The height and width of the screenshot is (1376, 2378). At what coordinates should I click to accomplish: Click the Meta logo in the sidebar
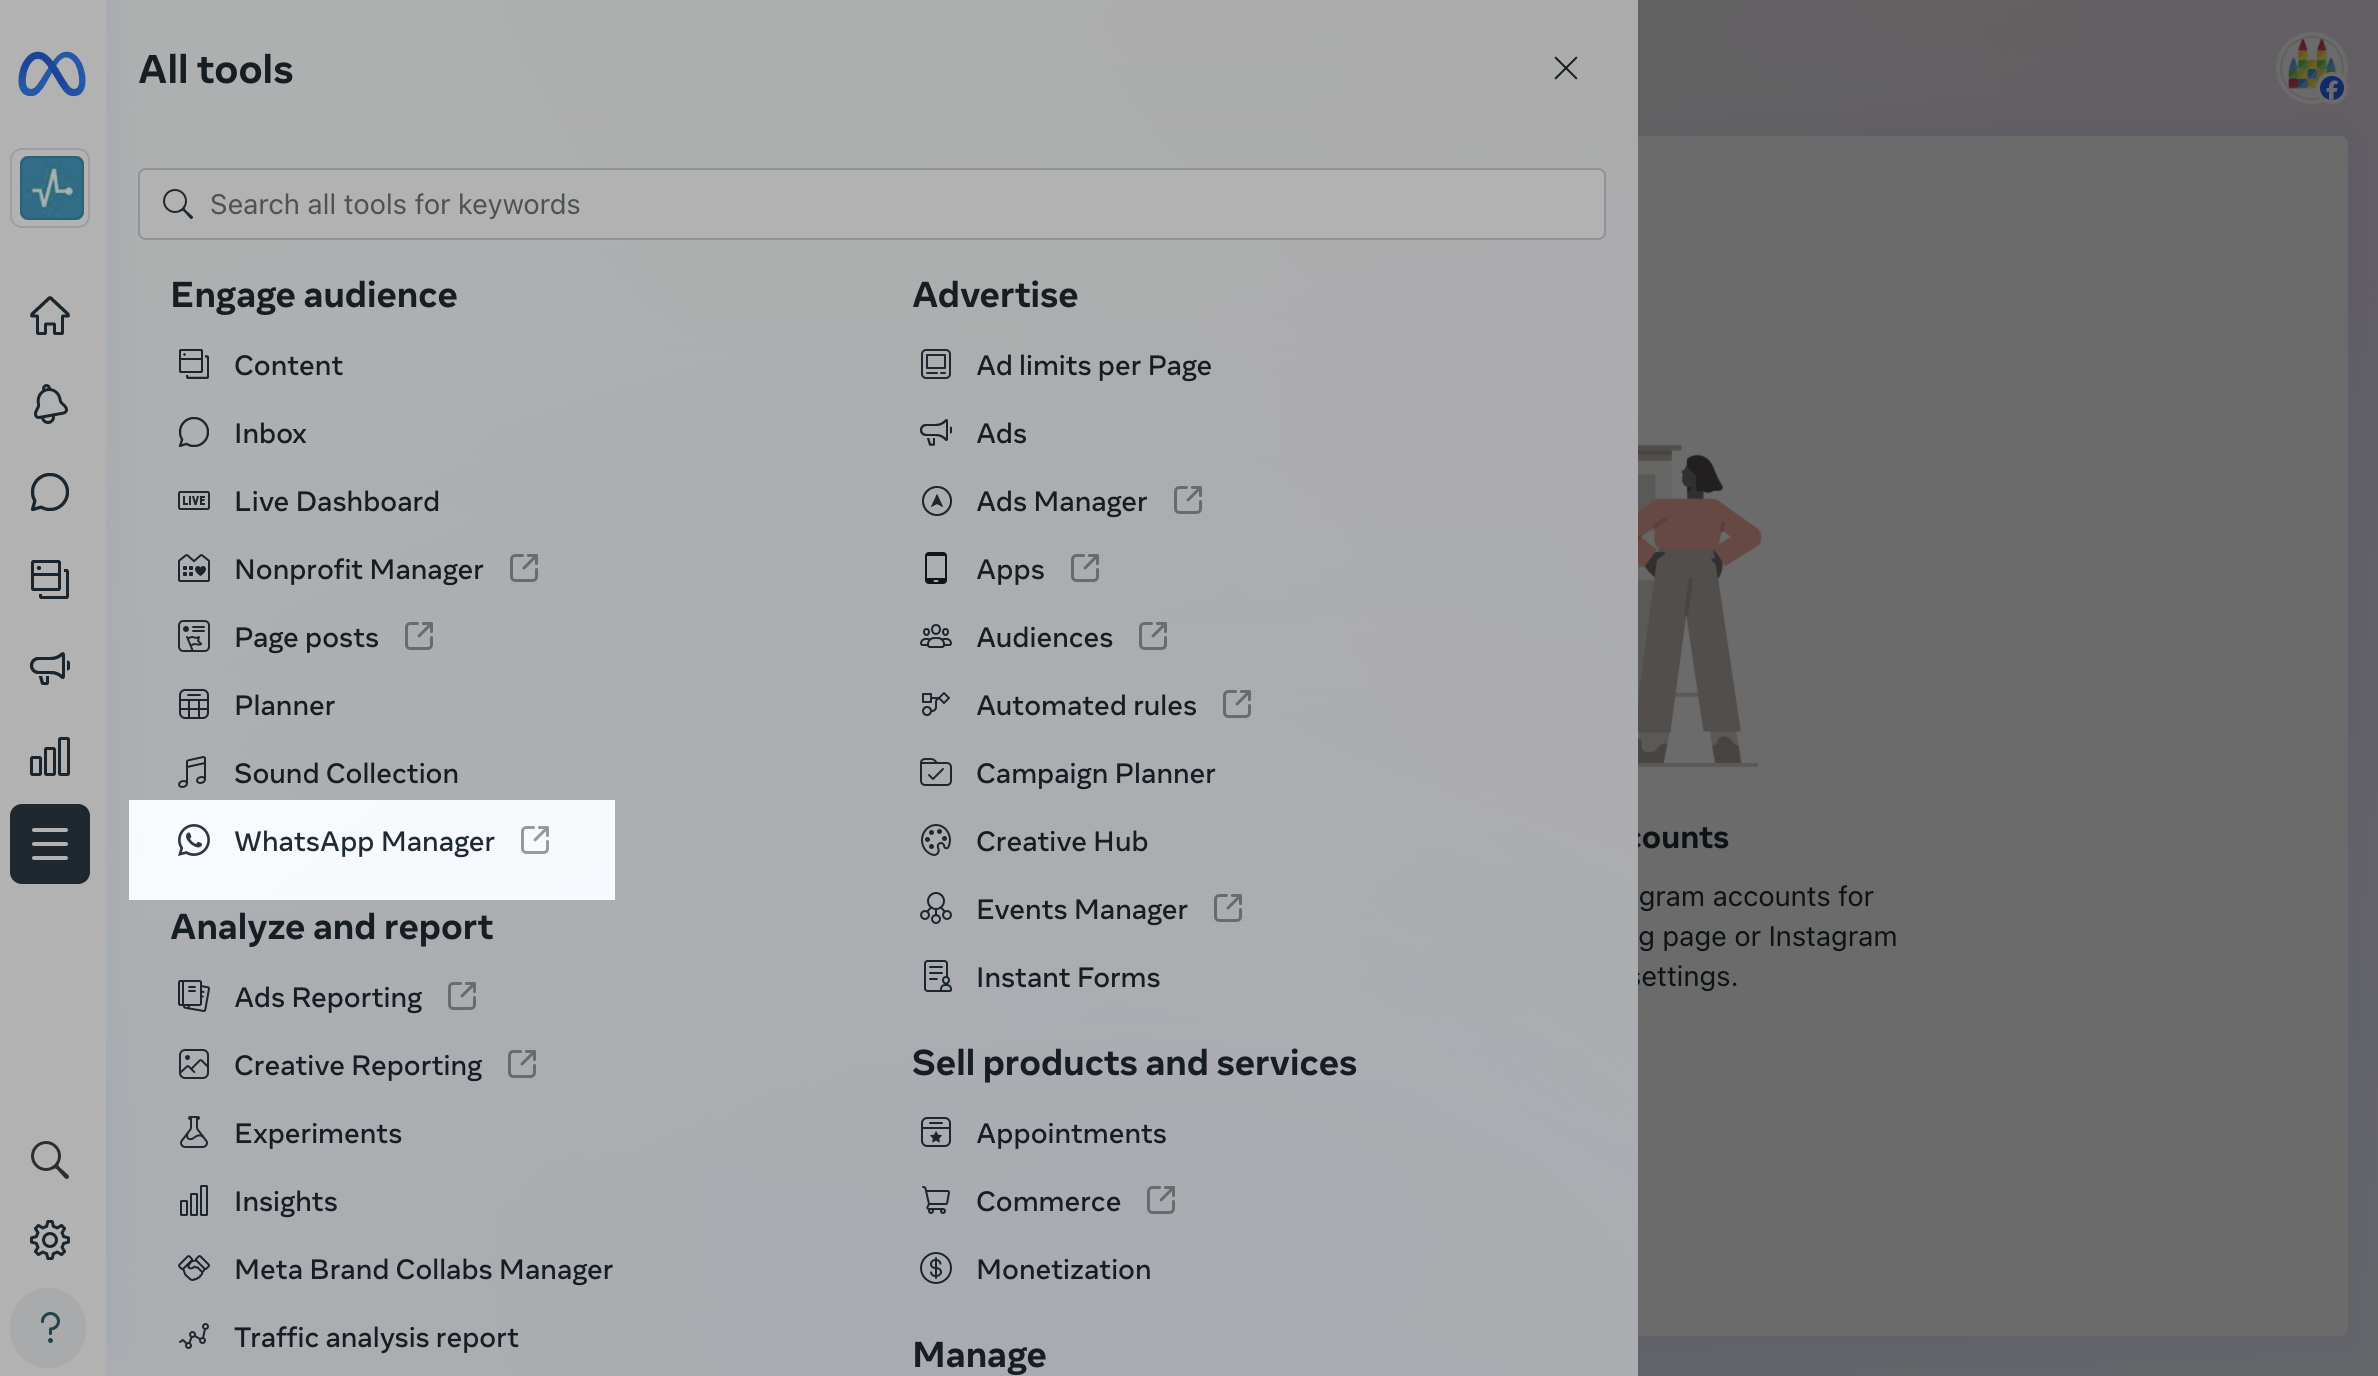52,73
